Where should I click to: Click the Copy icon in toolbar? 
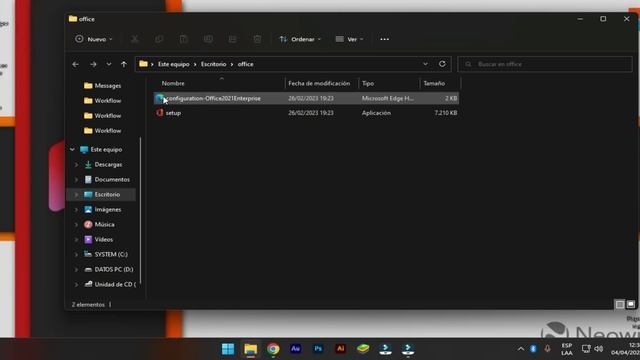coord(159,39)
